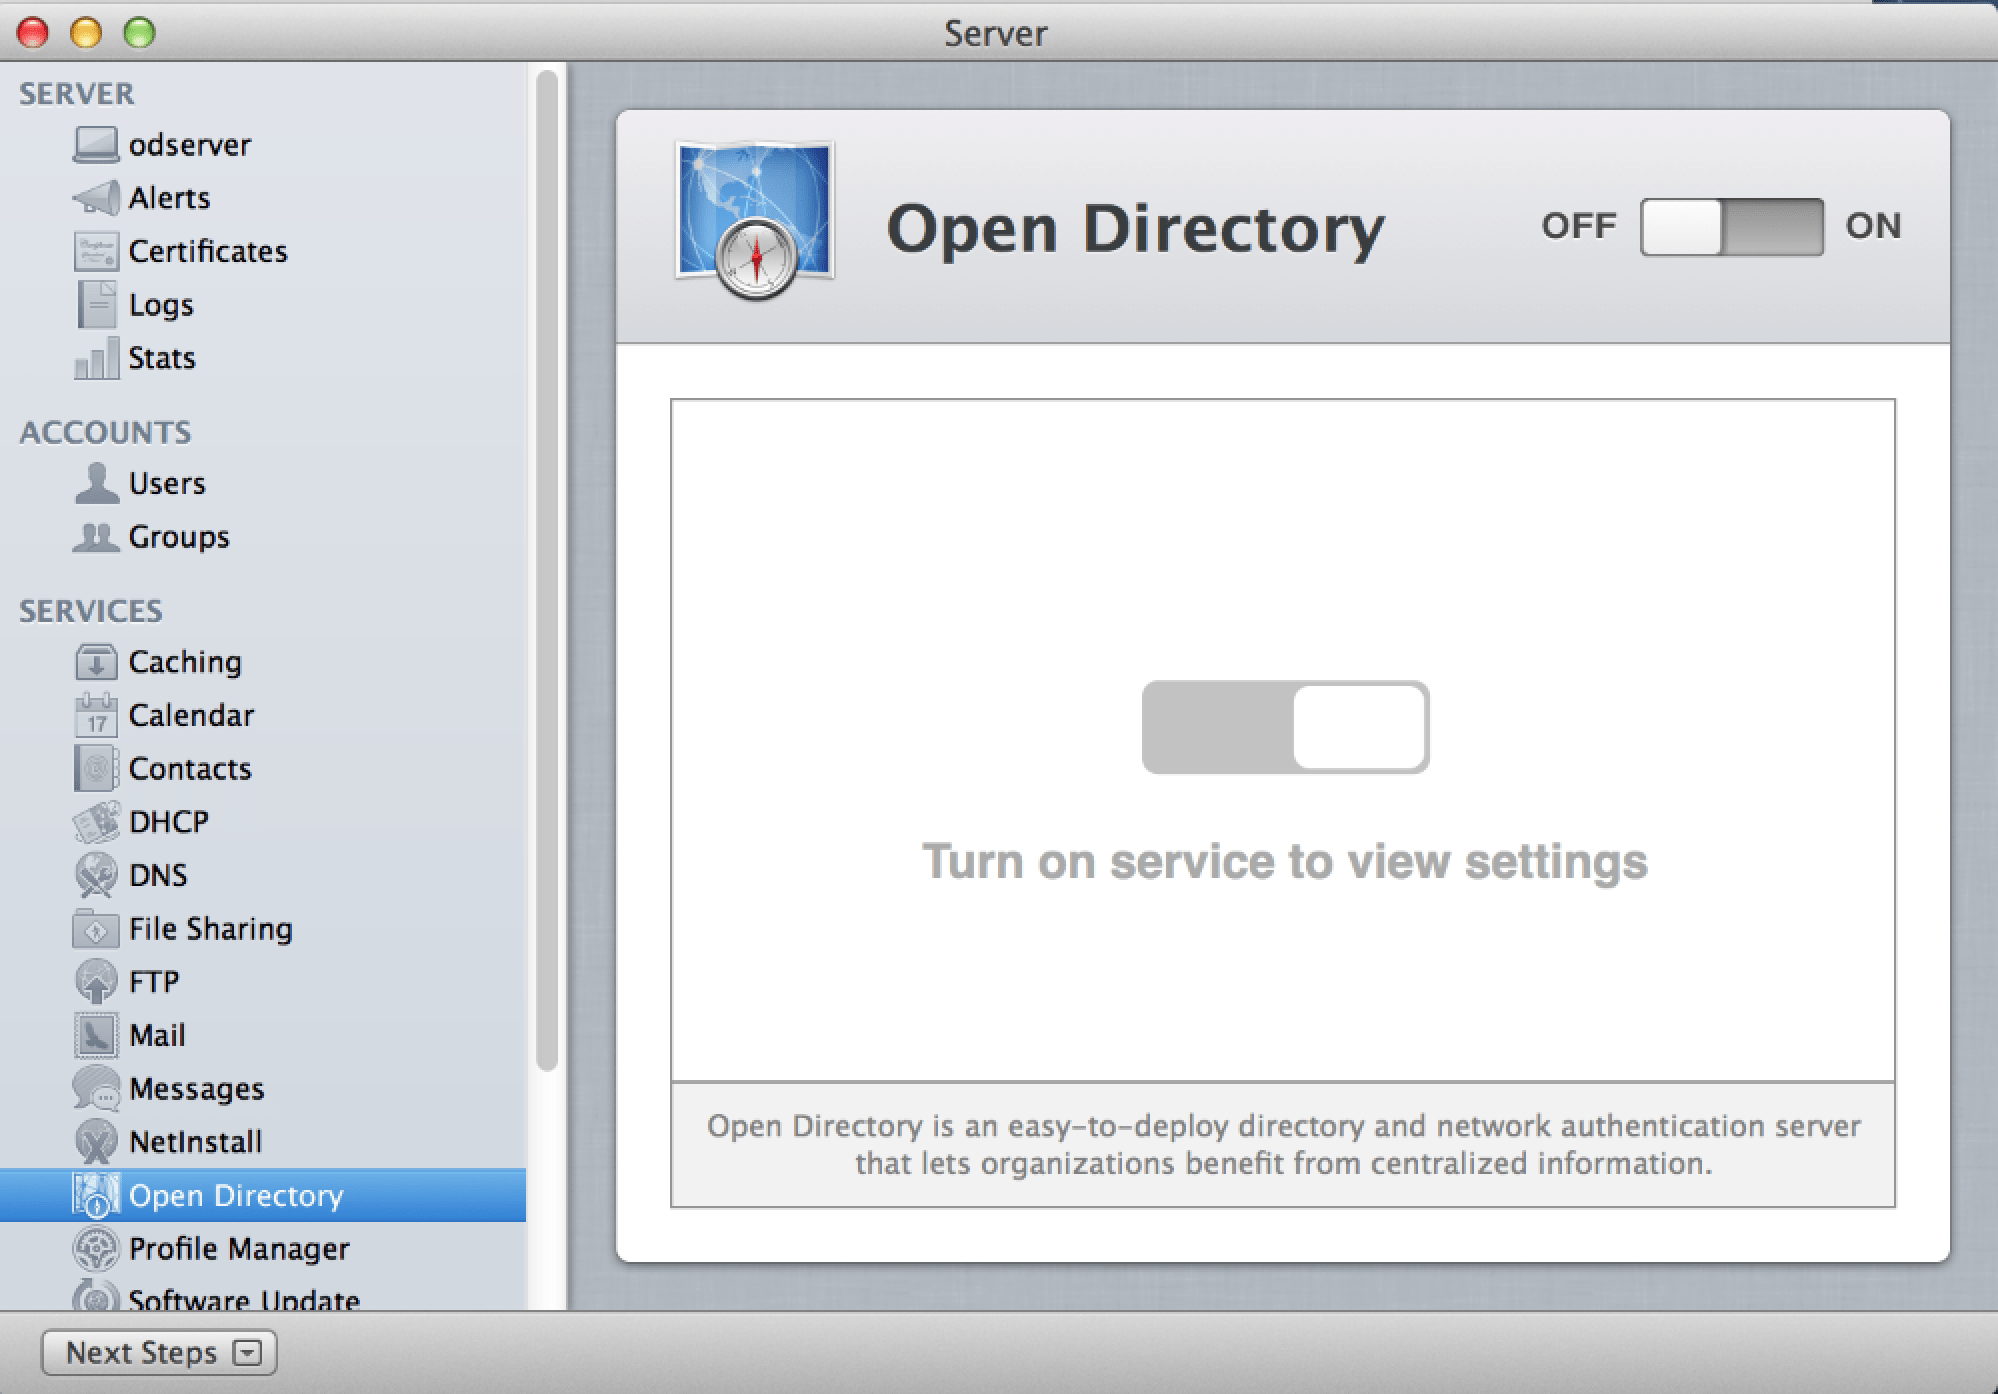This screenshot has width=1998, height=1394.
Task: Click the NetInstall icon
Action: click(96, 1141)
